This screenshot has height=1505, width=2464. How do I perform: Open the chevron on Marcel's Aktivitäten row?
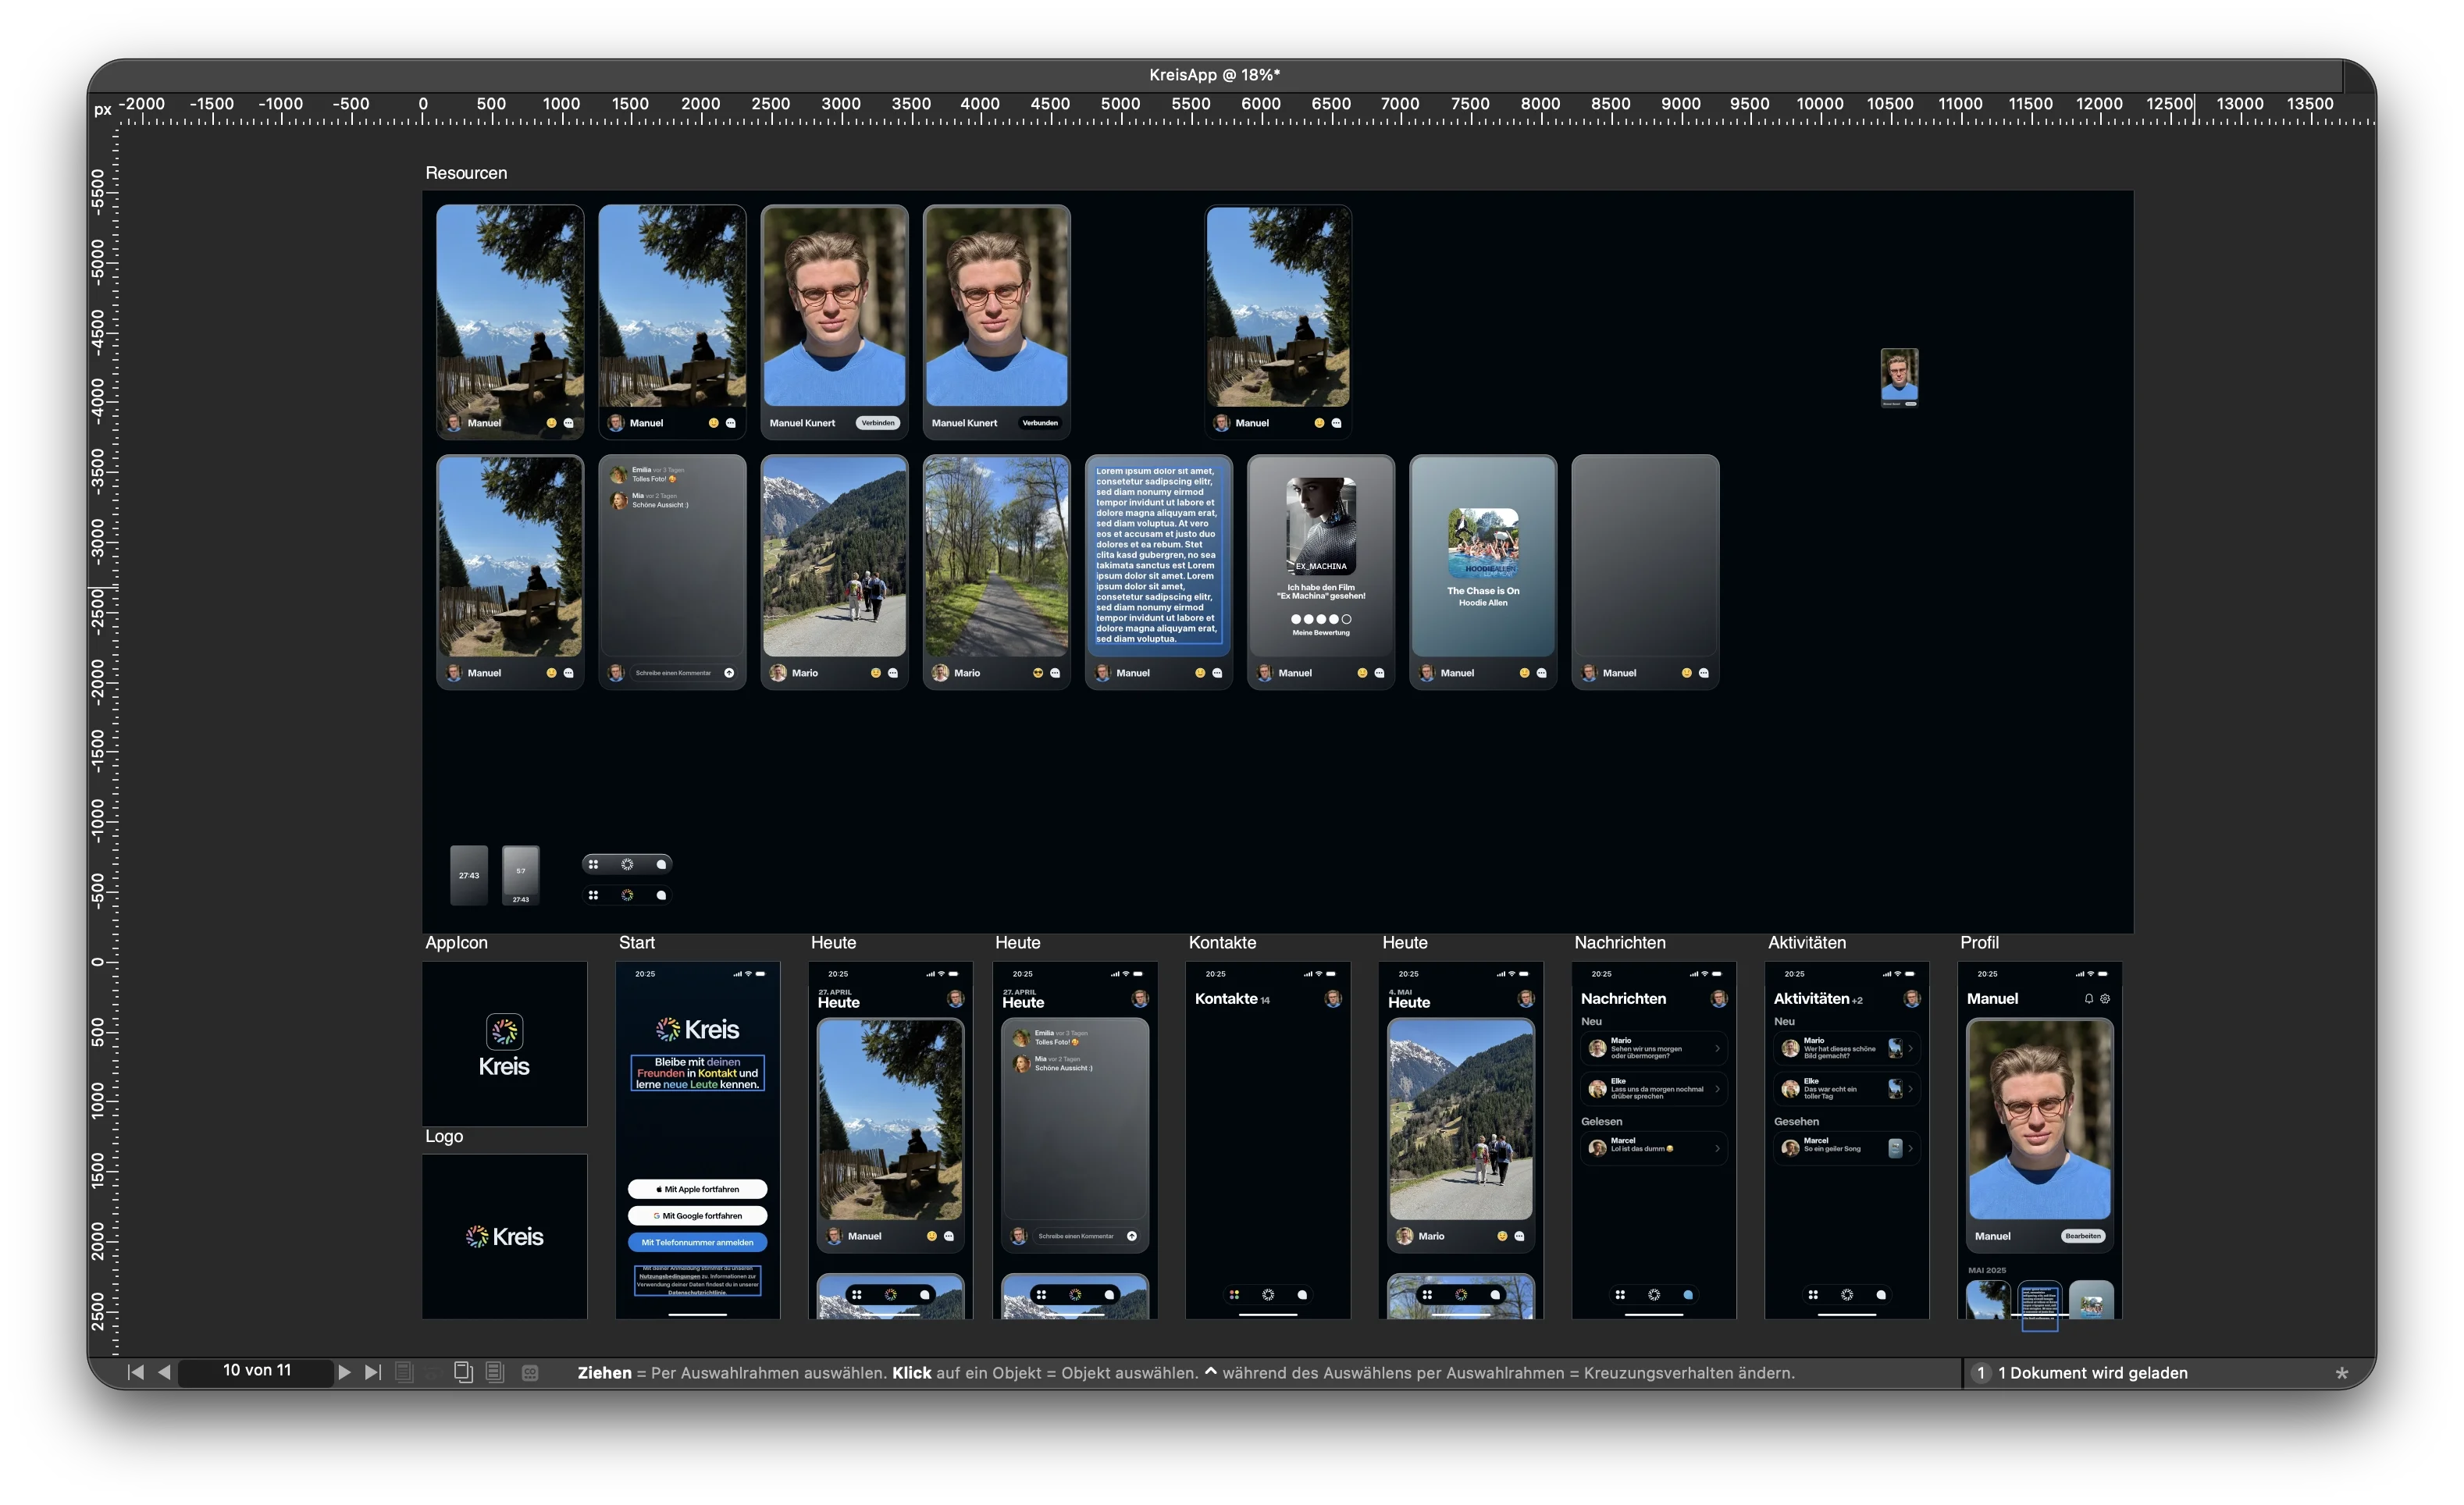[1910, 1148]
